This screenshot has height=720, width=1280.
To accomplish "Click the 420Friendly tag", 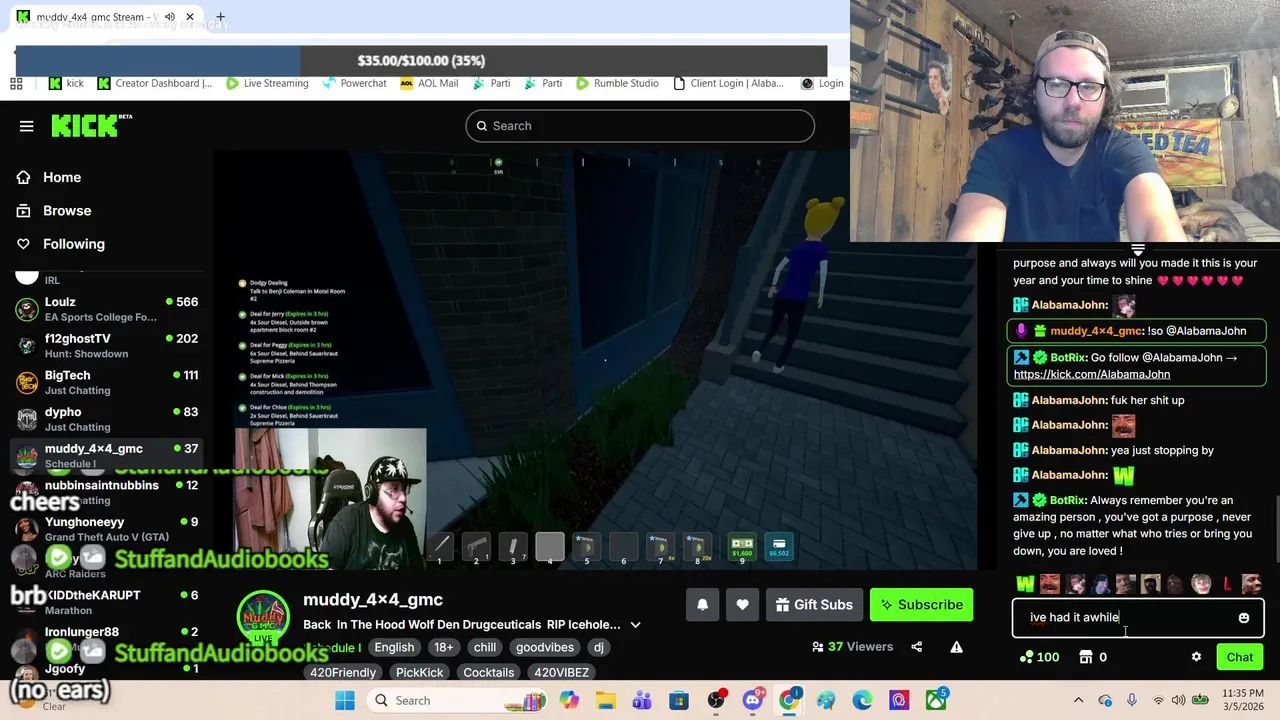I will tap(343, 672).
